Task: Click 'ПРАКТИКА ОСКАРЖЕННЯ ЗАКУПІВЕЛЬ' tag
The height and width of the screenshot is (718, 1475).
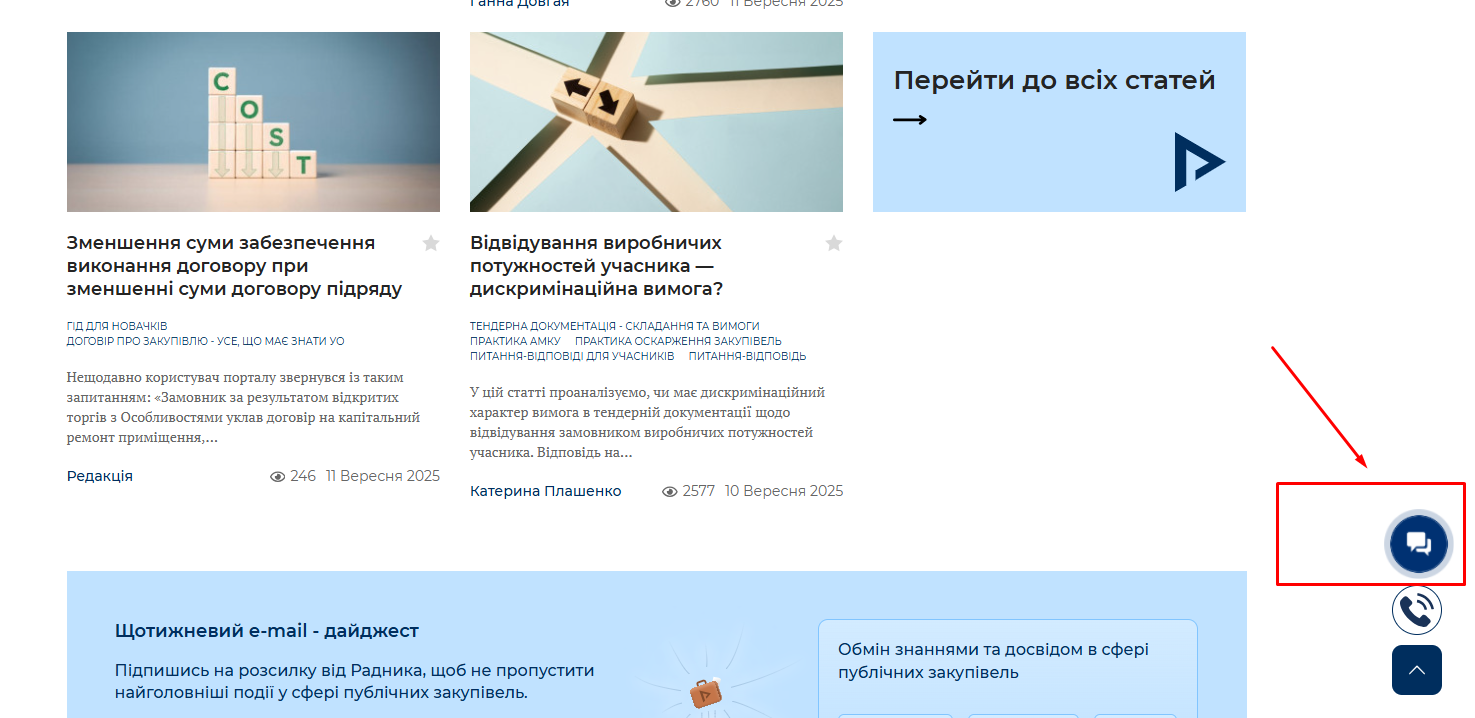Action: [678, 341]
